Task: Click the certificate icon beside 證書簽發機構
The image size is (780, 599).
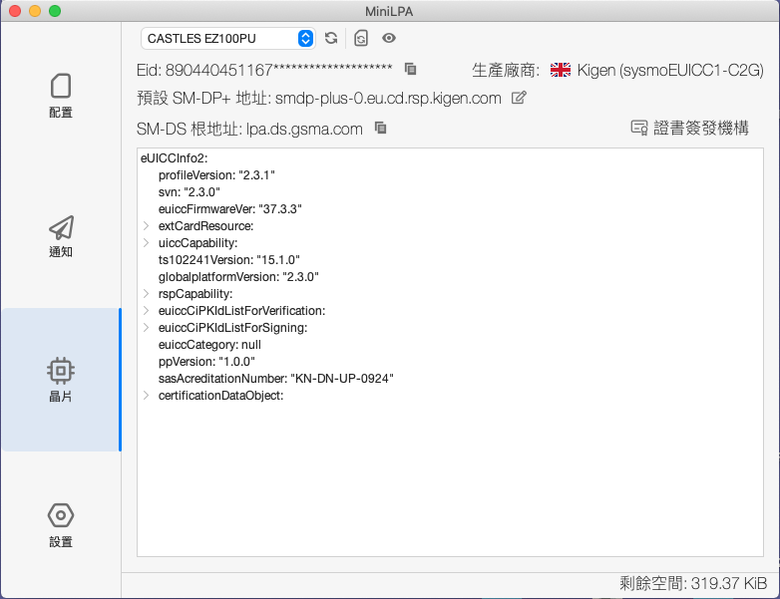Action: 639,128
